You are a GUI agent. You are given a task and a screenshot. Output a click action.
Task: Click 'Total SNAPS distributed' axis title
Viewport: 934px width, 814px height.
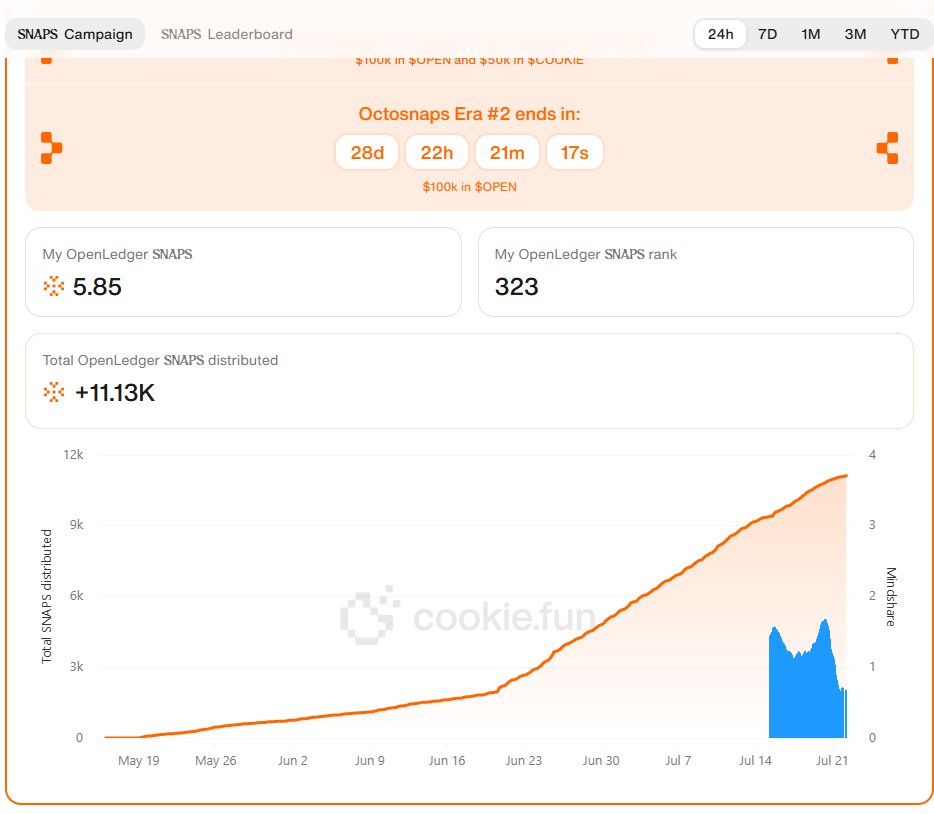(46, 596)
